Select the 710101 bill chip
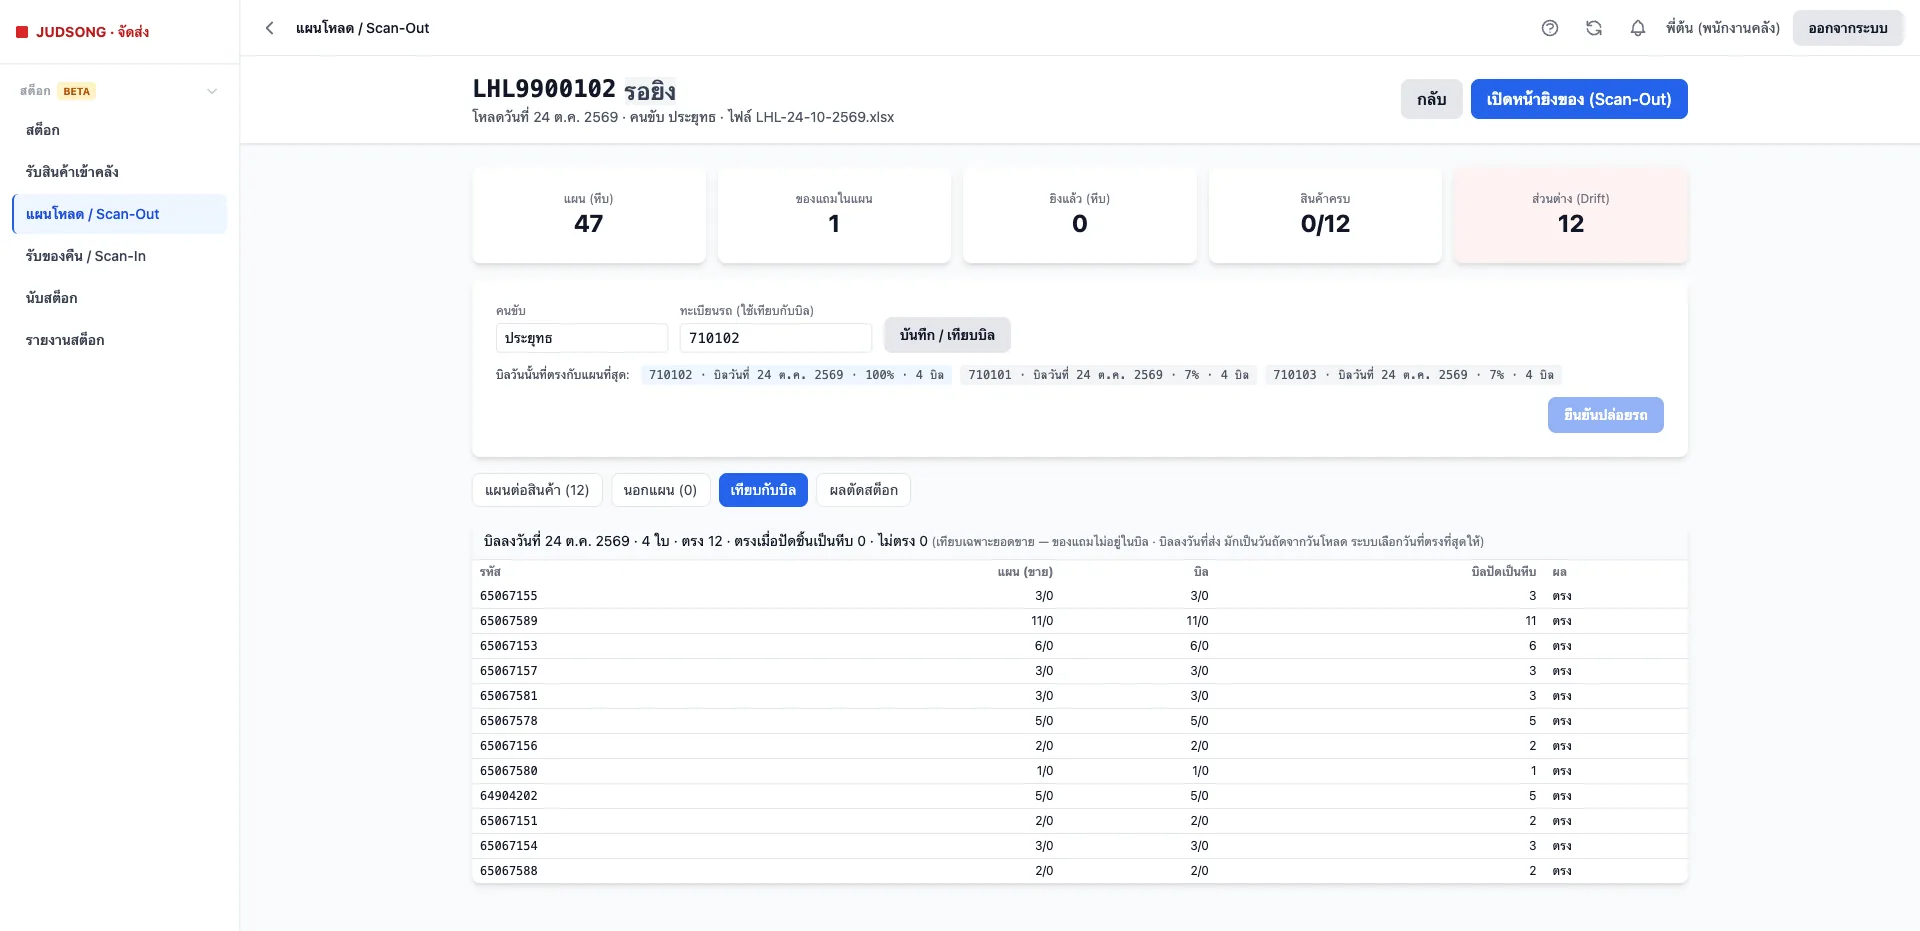Image resolution: width=1920 pixels, height=931 pixels. pyautogui.click(x=1108, y=375)
